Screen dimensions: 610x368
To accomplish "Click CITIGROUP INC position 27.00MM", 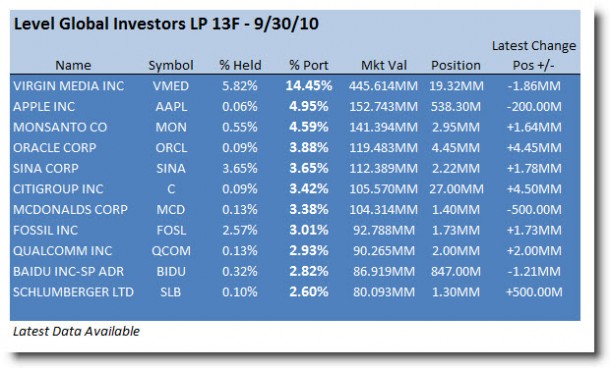I will [456, 189].
